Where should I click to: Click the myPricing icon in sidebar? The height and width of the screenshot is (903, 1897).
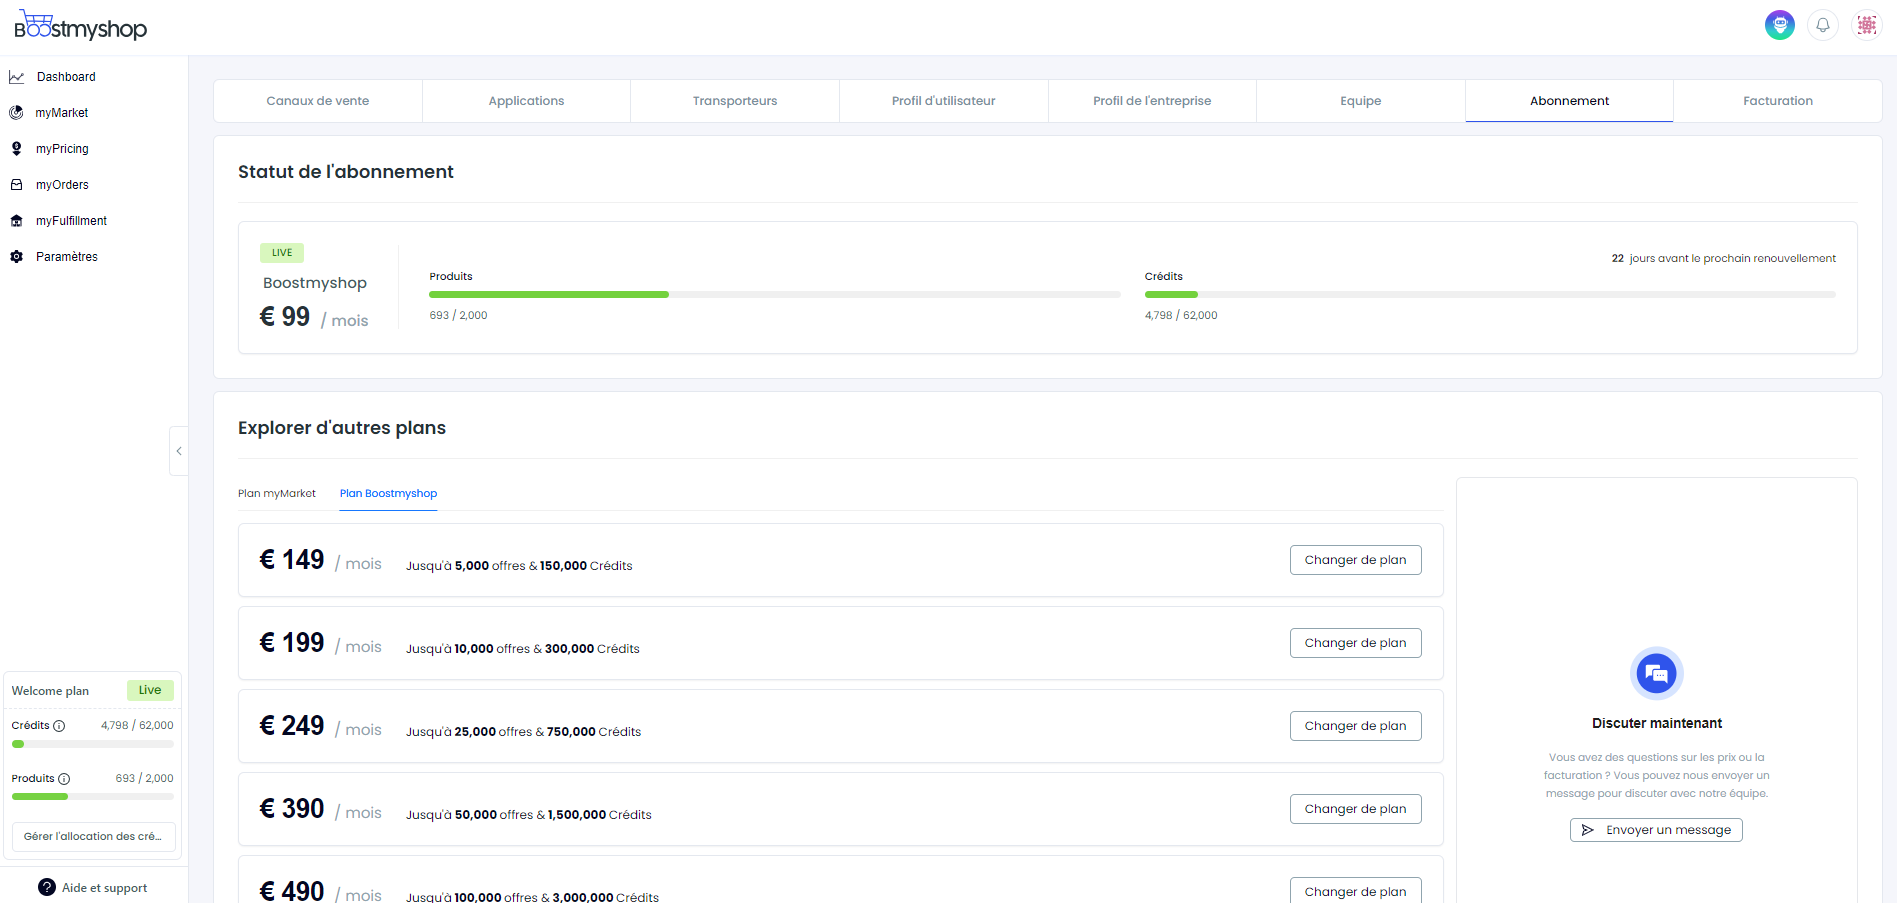coord(17,149)
